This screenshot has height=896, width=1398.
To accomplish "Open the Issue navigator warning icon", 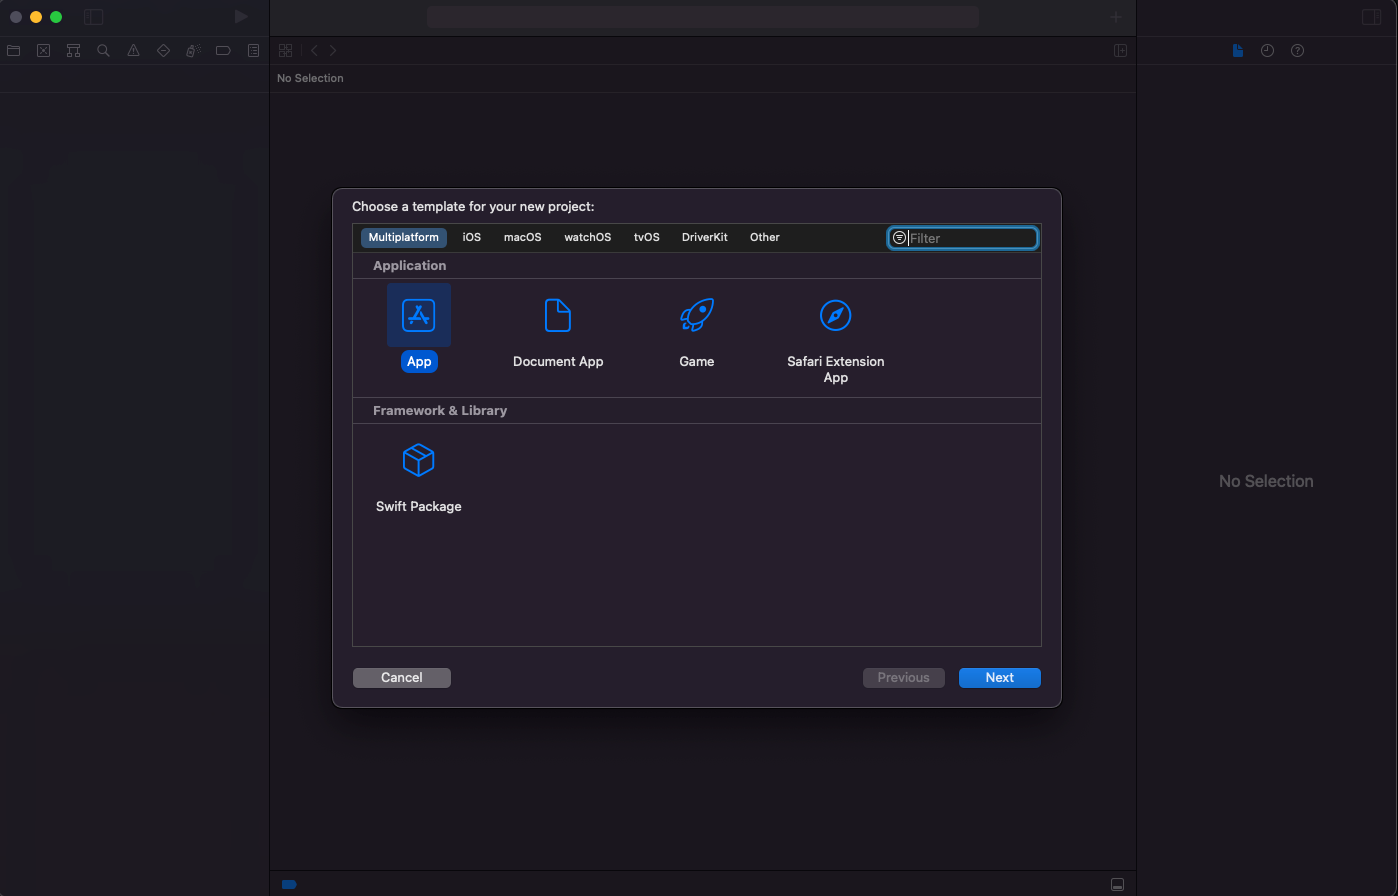I will (x=133, y=50).
